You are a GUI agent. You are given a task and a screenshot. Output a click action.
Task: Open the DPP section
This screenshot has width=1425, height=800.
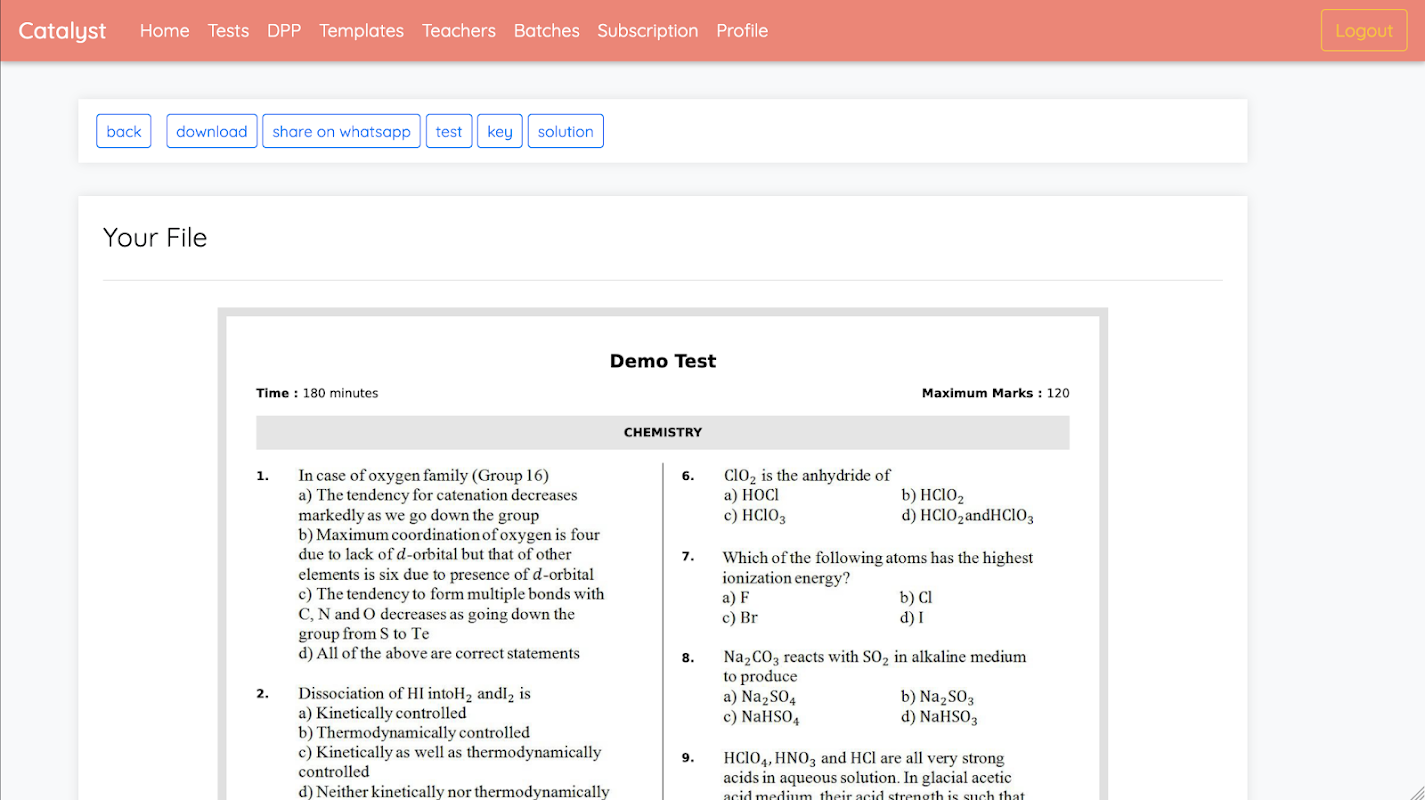(284, 31)
